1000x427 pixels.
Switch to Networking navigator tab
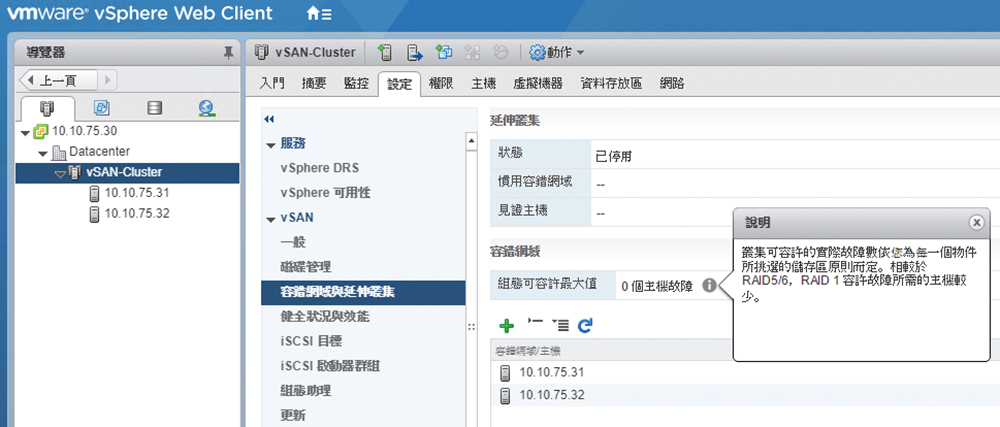point(205,108)
